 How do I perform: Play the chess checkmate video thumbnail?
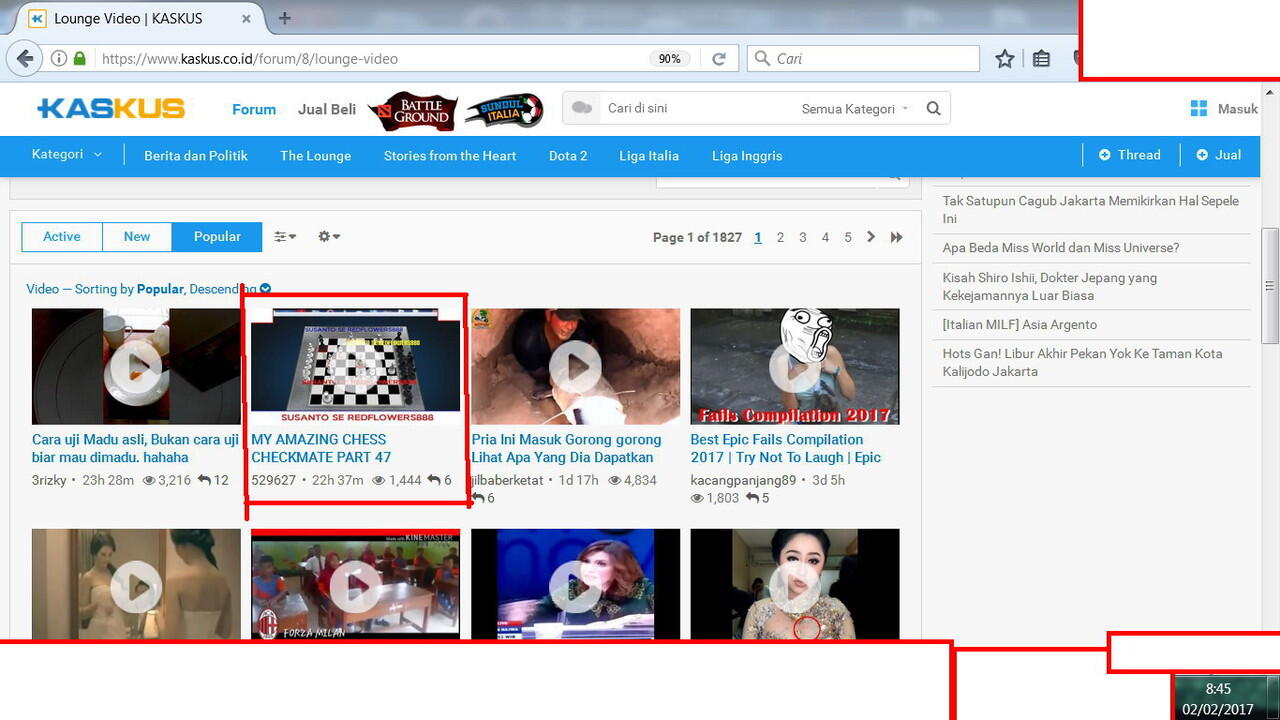point(355,366)
